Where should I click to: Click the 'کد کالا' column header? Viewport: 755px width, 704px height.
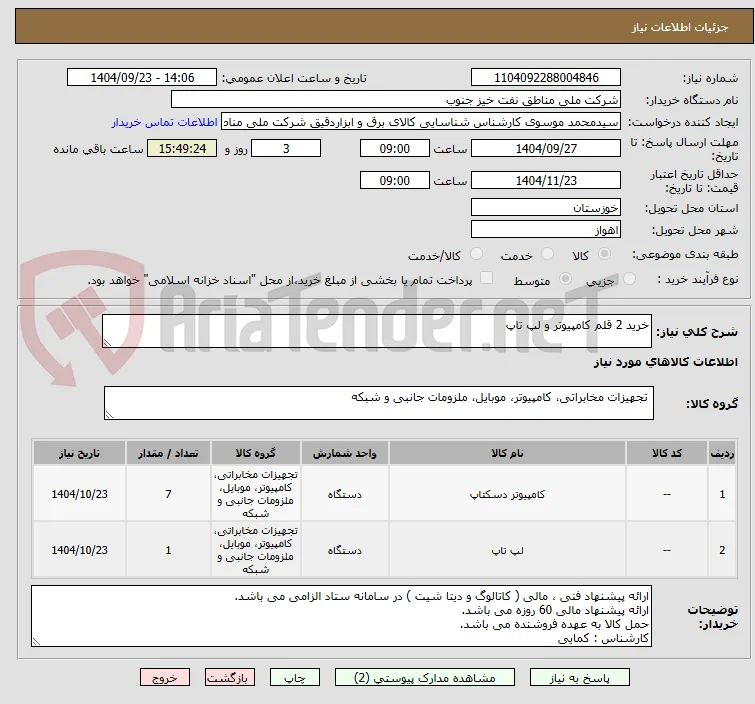point(667,453)
